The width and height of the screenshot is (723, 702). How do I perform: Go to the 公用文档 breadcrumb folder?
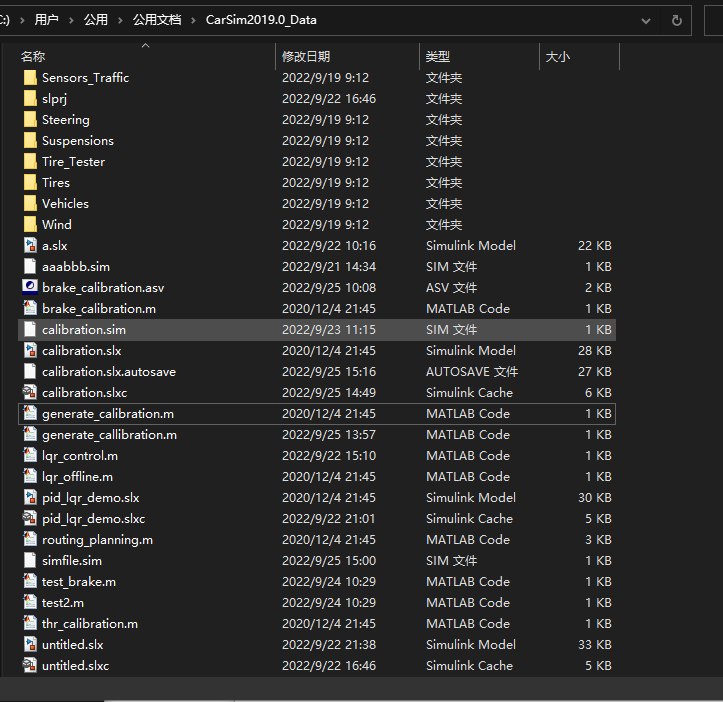tap(157, 20)
